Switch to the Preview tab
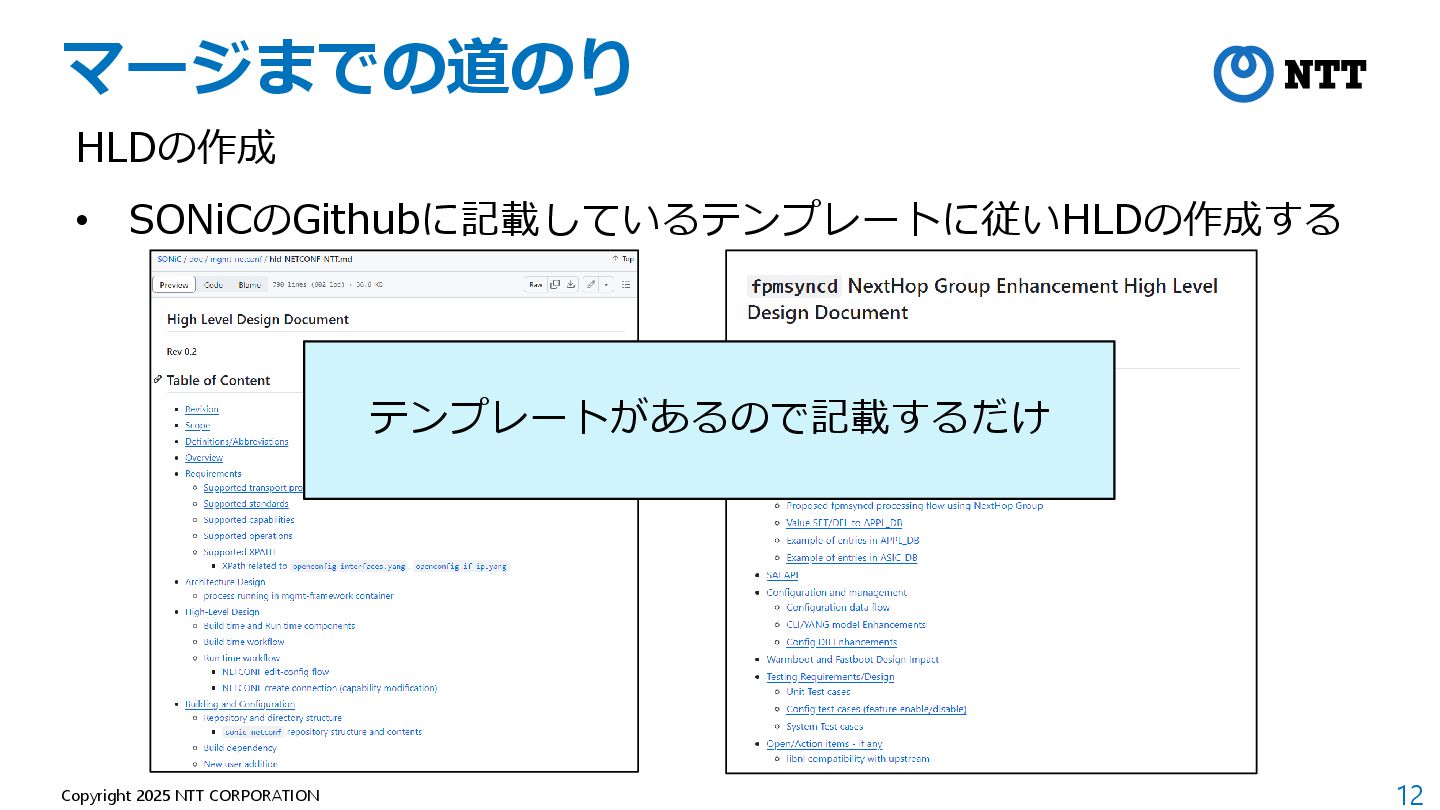Screen dimensions: 1440x810 click(x=174, y=284)
